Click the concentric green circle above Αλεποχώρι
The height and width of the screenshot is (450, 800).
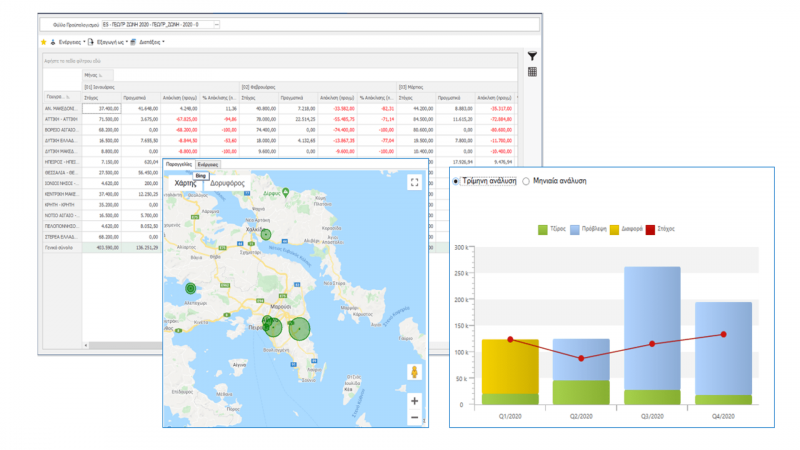pyautogui.click(x=190, y=288)
